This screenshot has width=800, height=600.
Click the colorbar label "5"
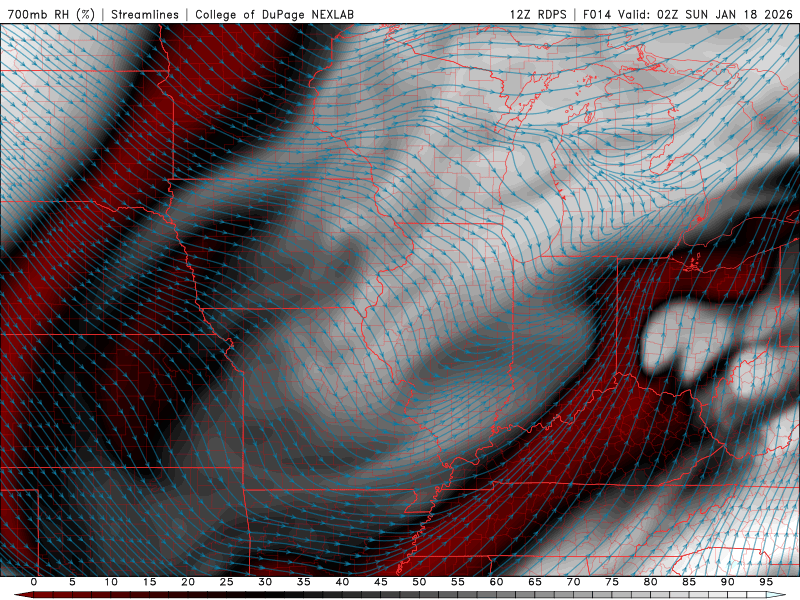pos(72,582)
